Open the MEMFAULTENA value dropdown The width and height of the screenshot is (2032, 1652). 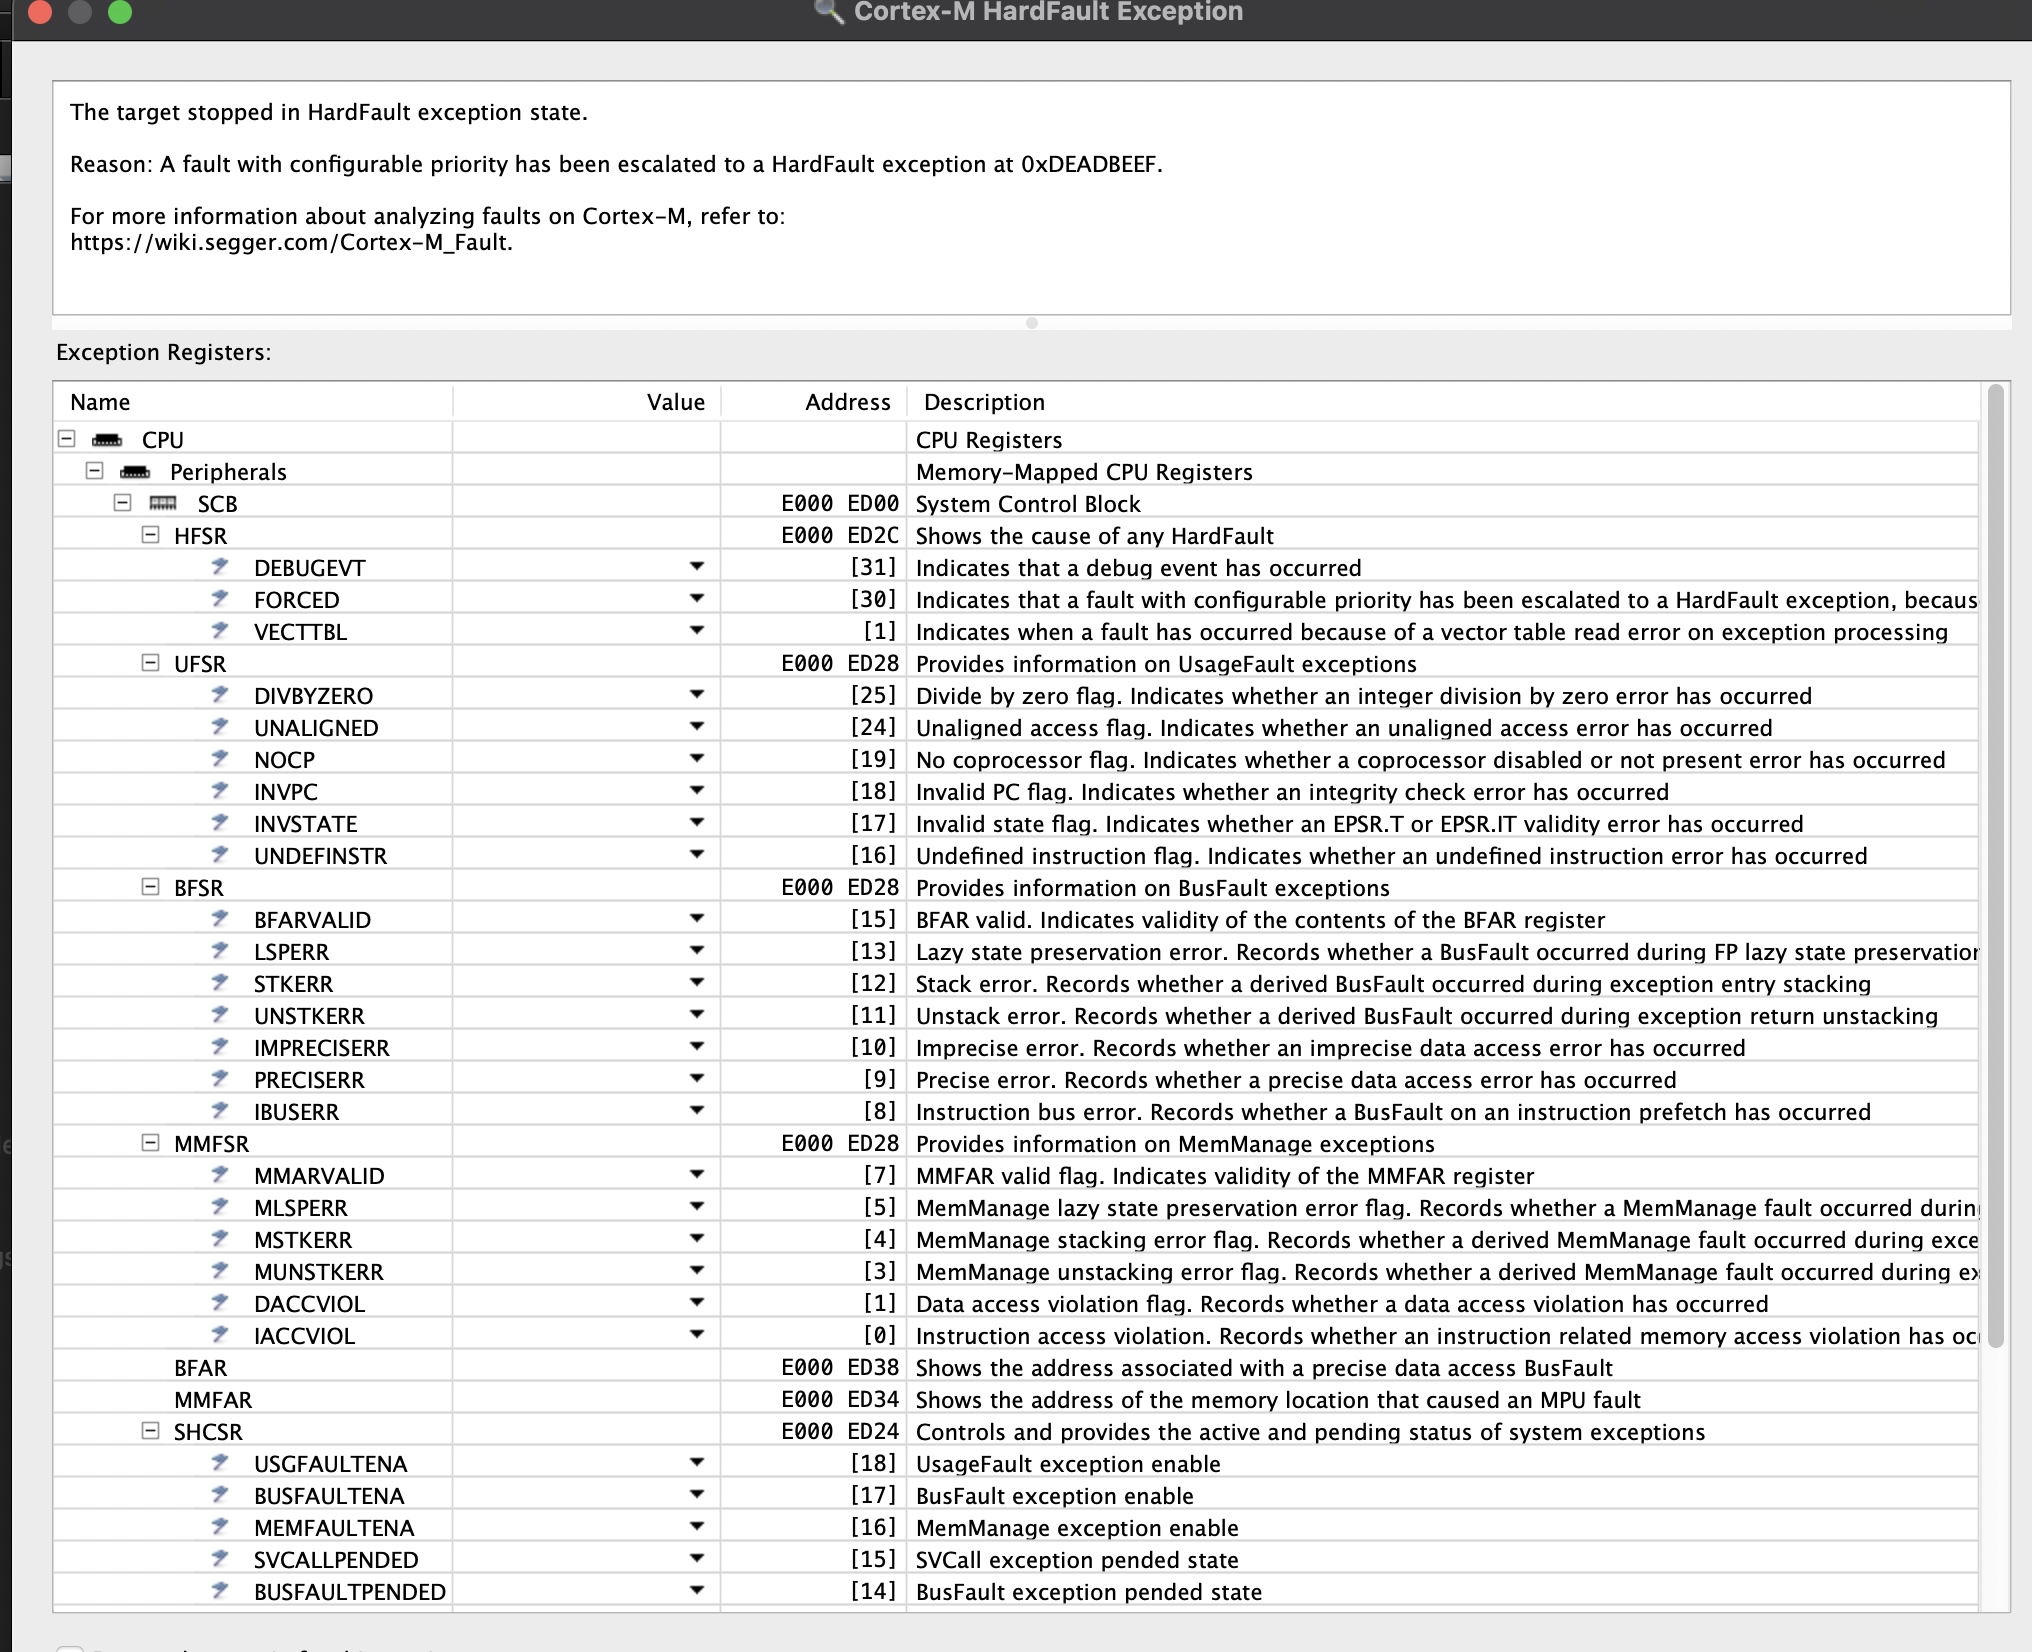click(x=697, y=1527)
